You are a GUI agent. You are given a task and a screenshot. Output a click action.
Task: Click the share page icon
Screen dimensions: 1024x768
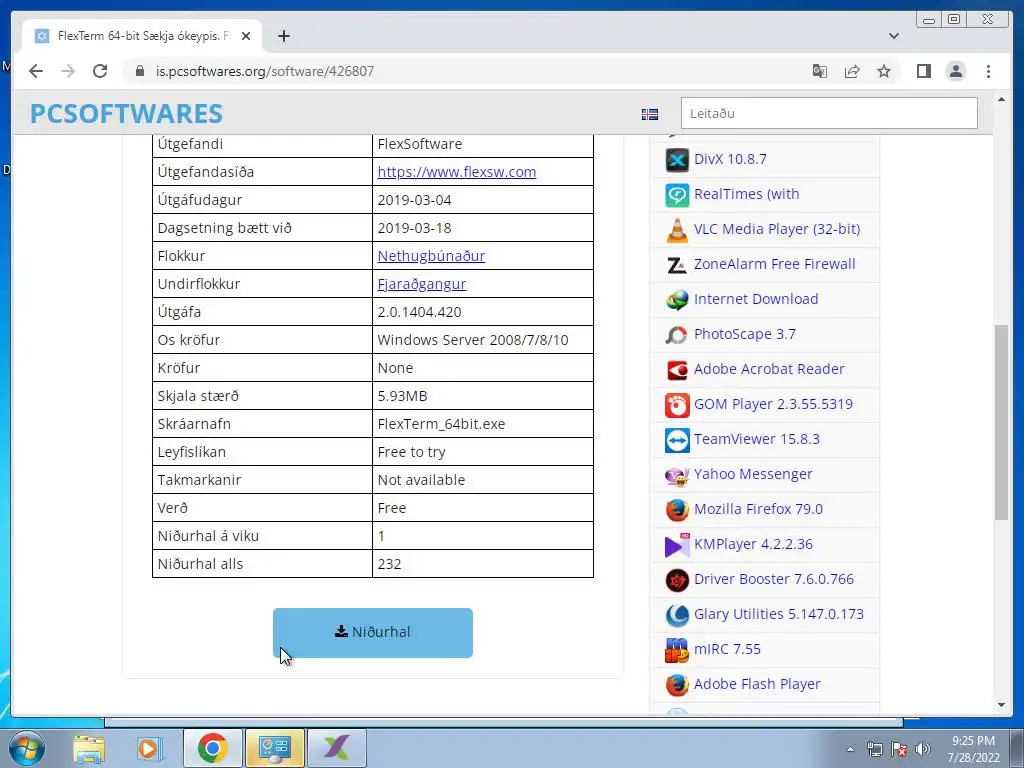[x=852, y=71]
